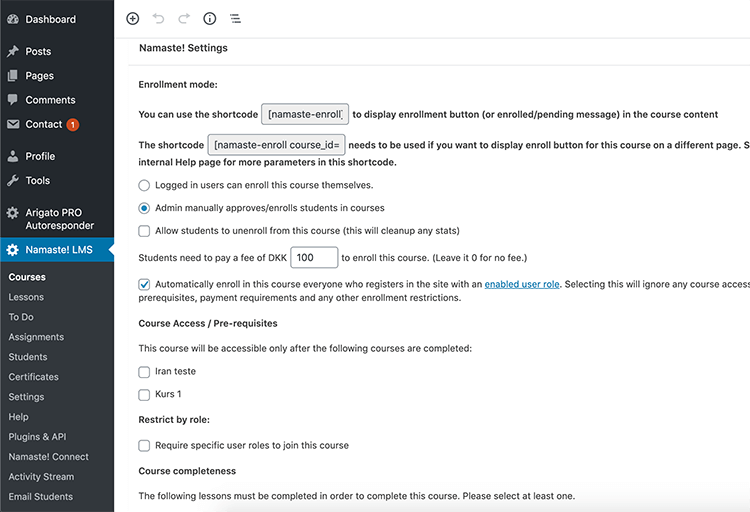Screen dimensions: 750x512
Task: Click the Contact envelope icon
Action: click(13, 124)
